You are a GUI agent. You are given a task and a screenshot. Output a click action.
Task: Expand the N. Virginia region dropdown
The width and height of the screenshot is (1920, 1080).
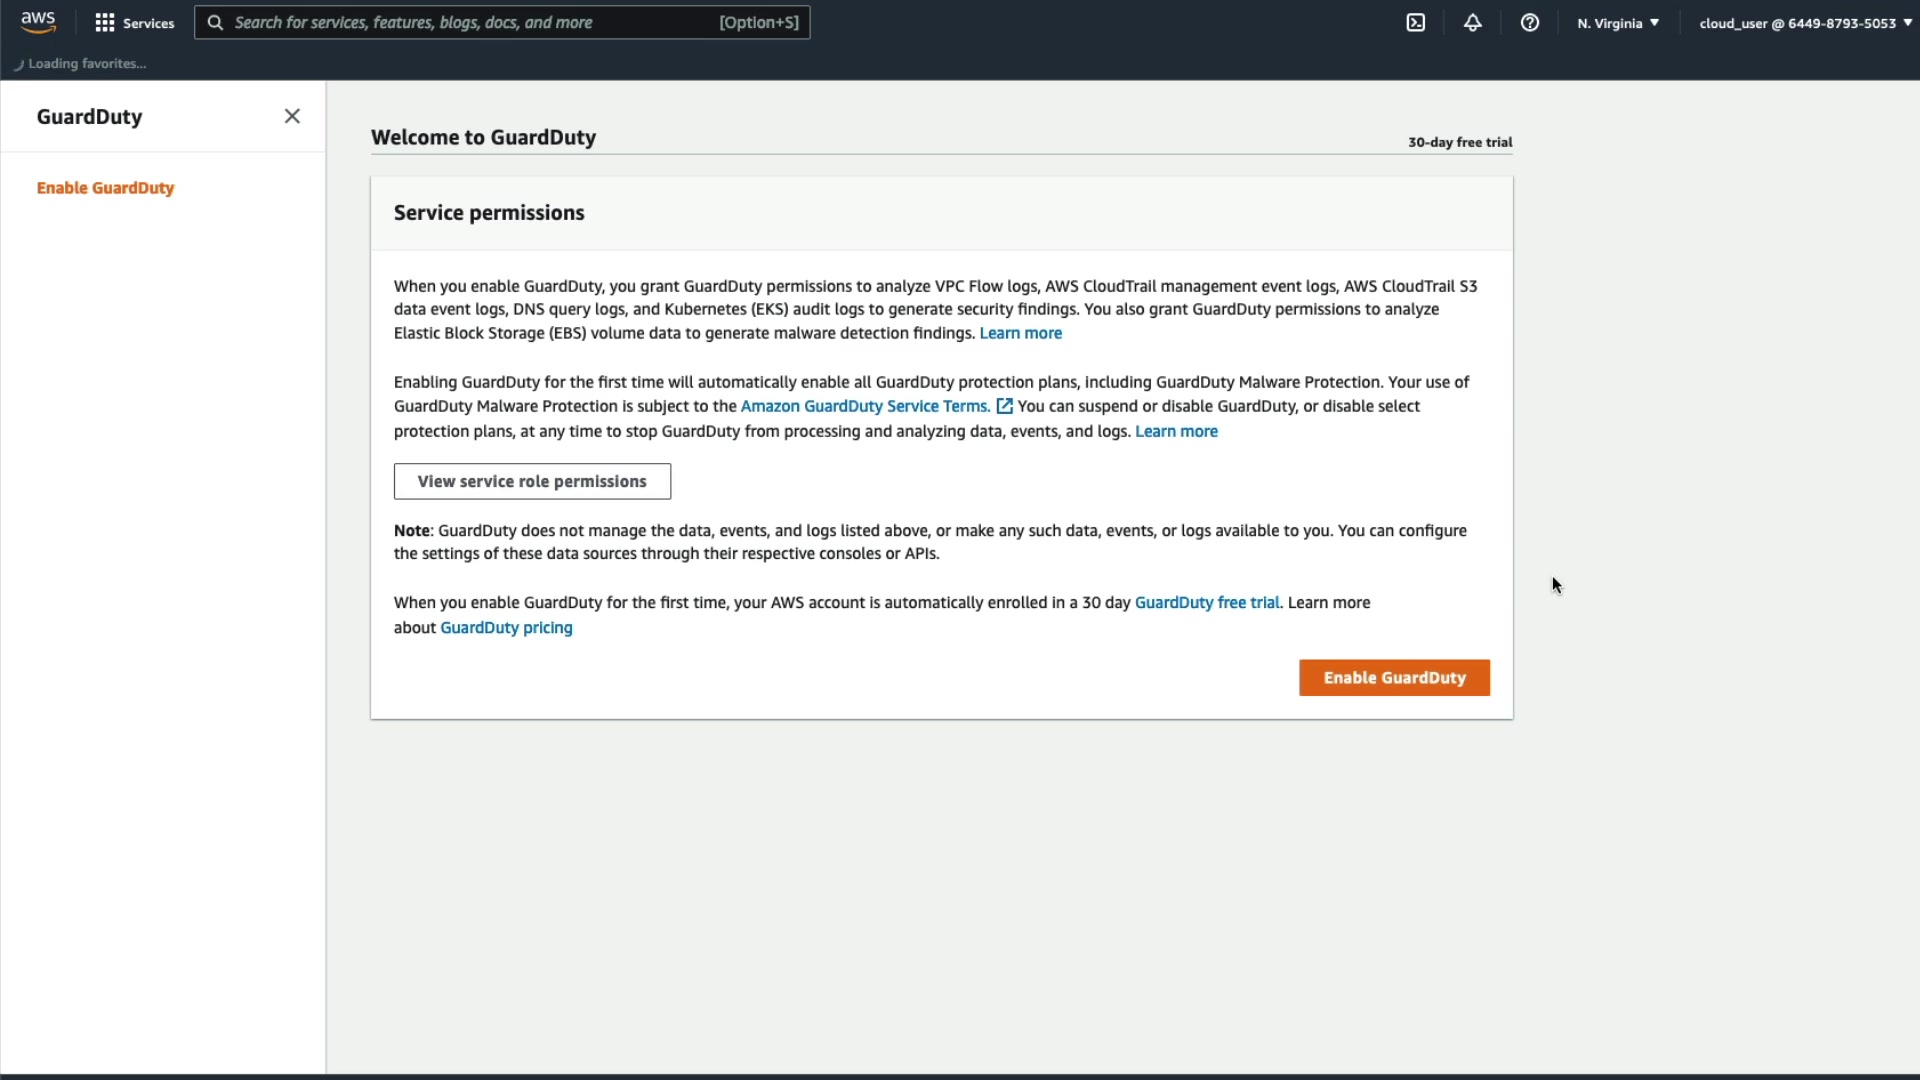1618,23
